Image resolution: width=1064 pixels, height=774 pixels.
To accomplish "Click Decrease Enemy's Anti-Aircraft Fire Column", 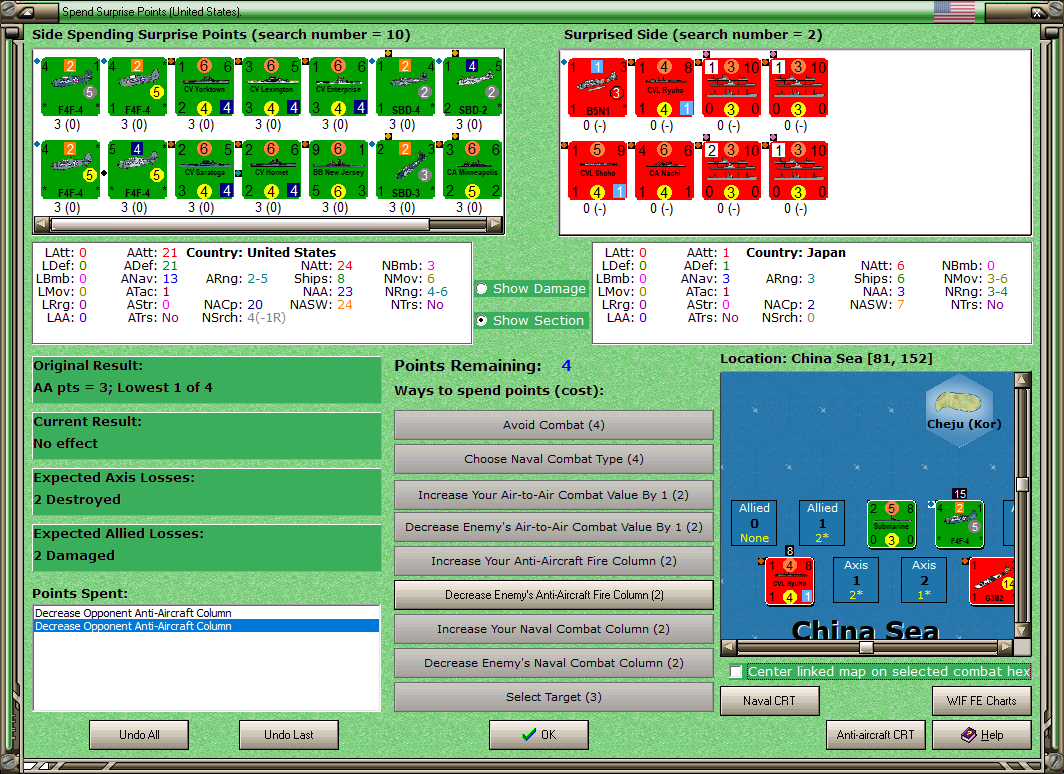I will [554, 595].
